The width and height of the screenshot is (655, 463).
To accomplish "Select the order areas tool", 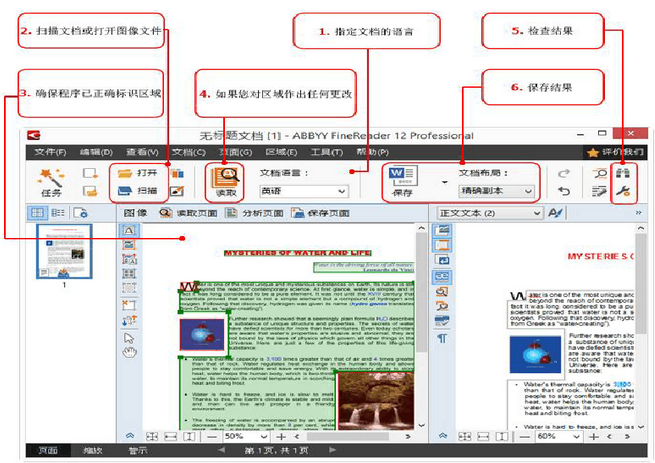I will click(x=129, y=321).
